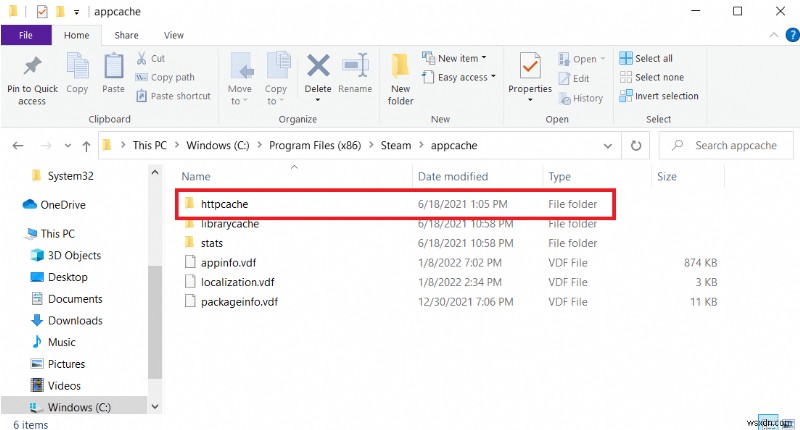Open the Copy to menu

pos(276,79)
